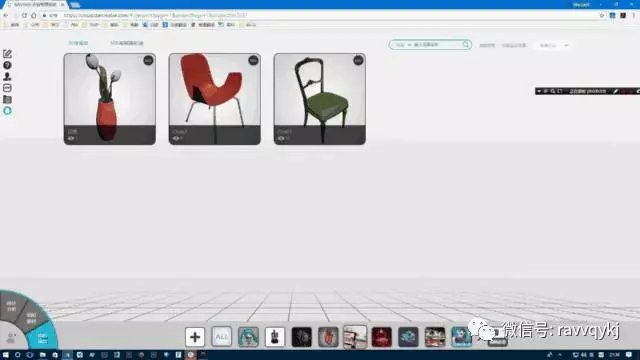Select the dark teal category thumbnail
Image resolution: width=640 pixels, height=360 pixels.
click(408, 337)
